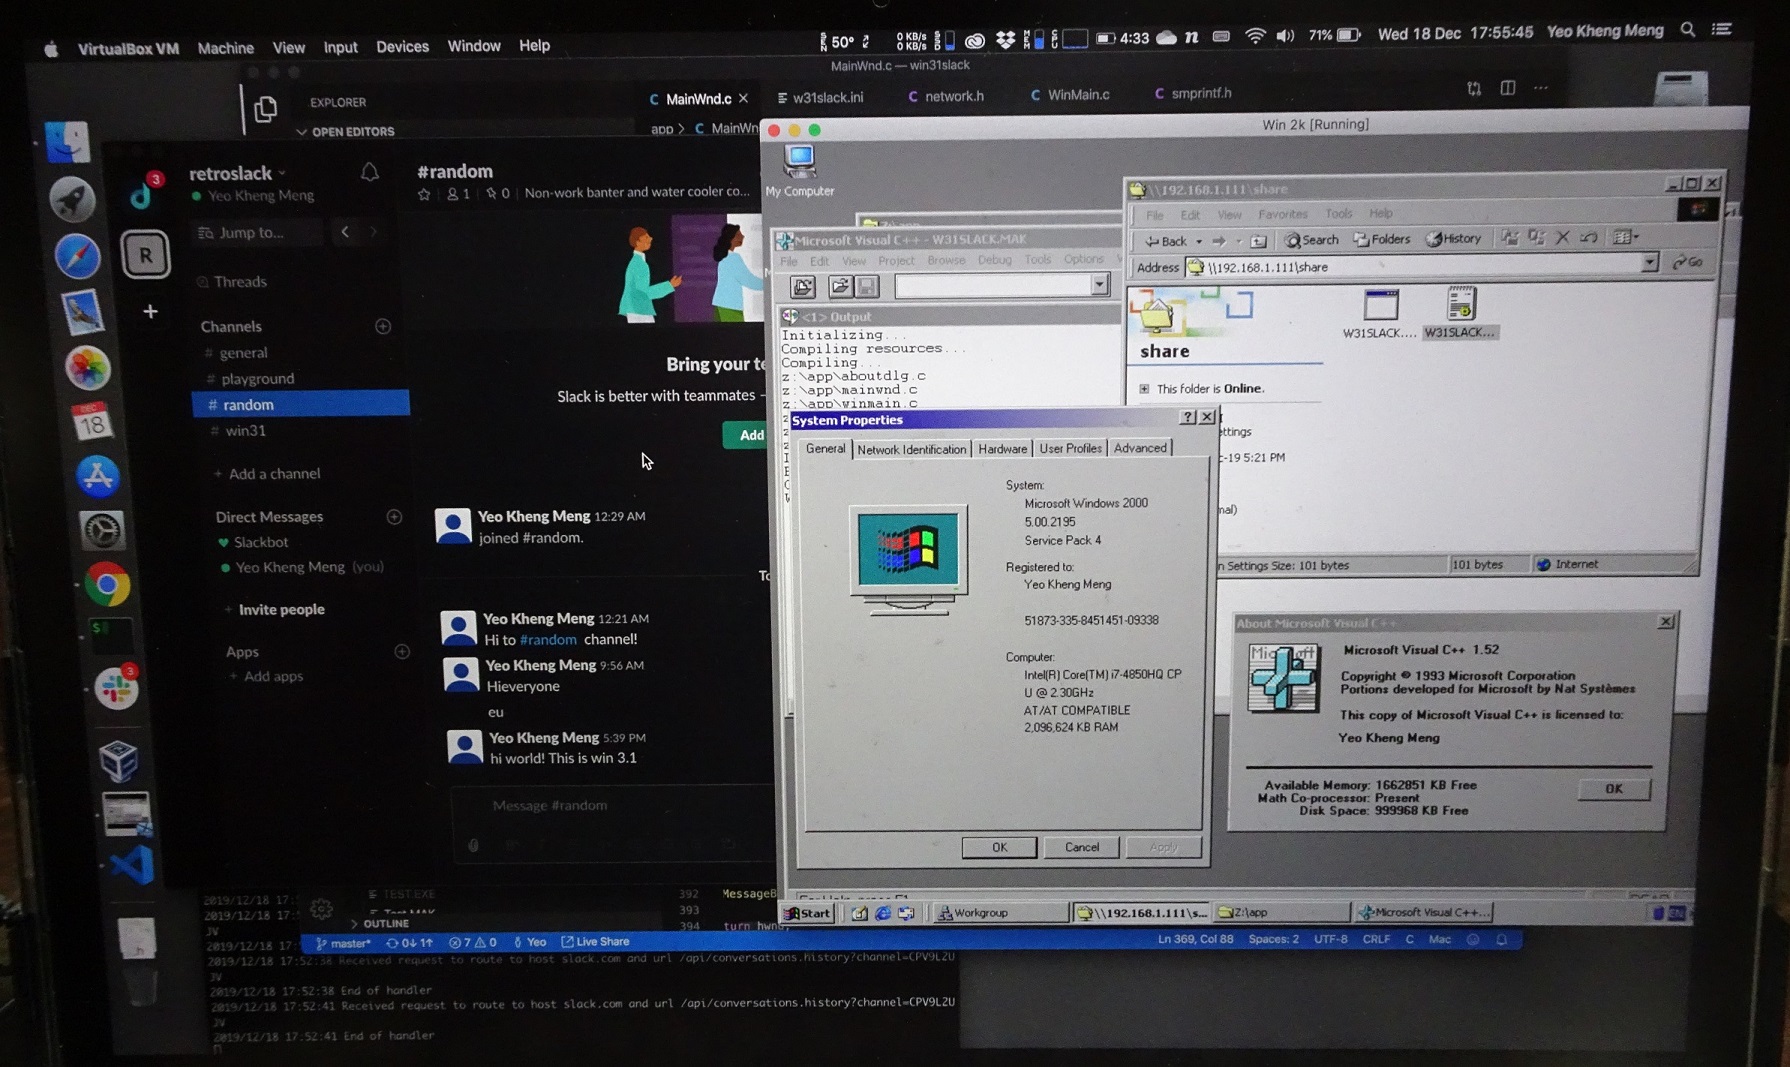
Task: Open Visual Studio Code in dock
Action: click(132, 864)
